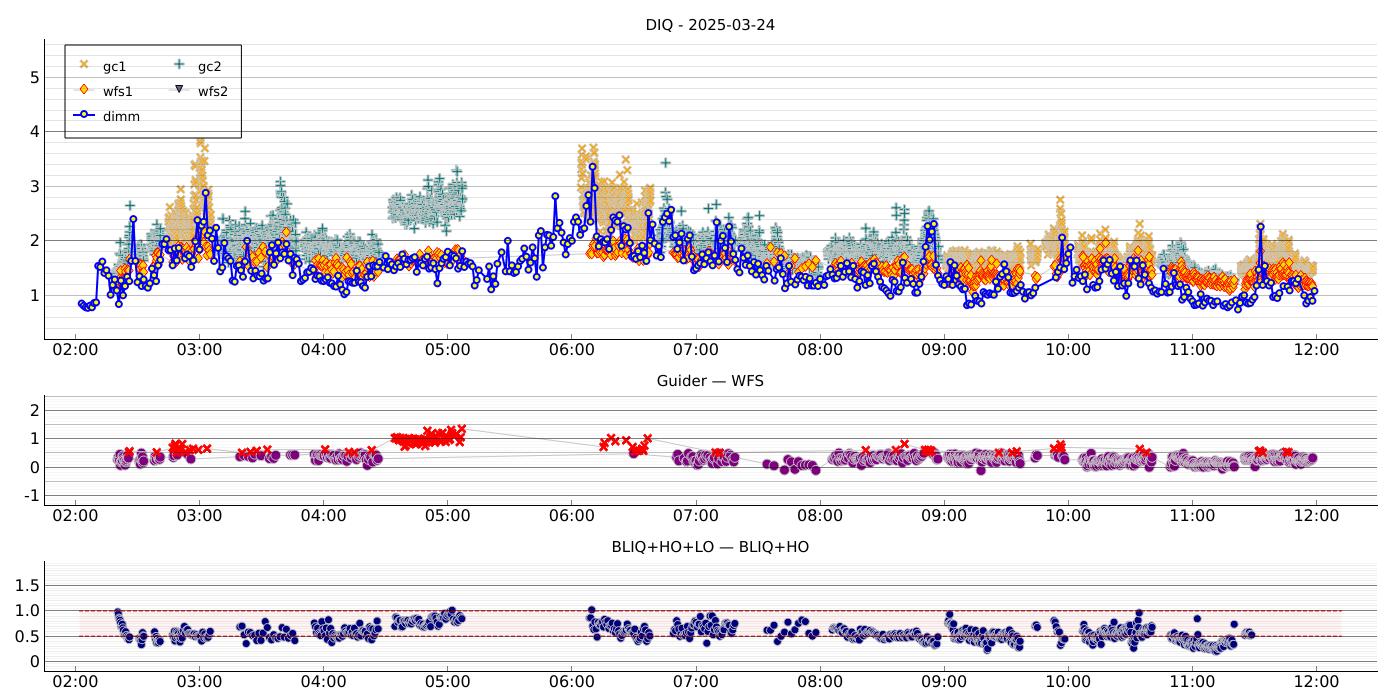Click the '07:00' time label under Guider plot

[696, 516]
